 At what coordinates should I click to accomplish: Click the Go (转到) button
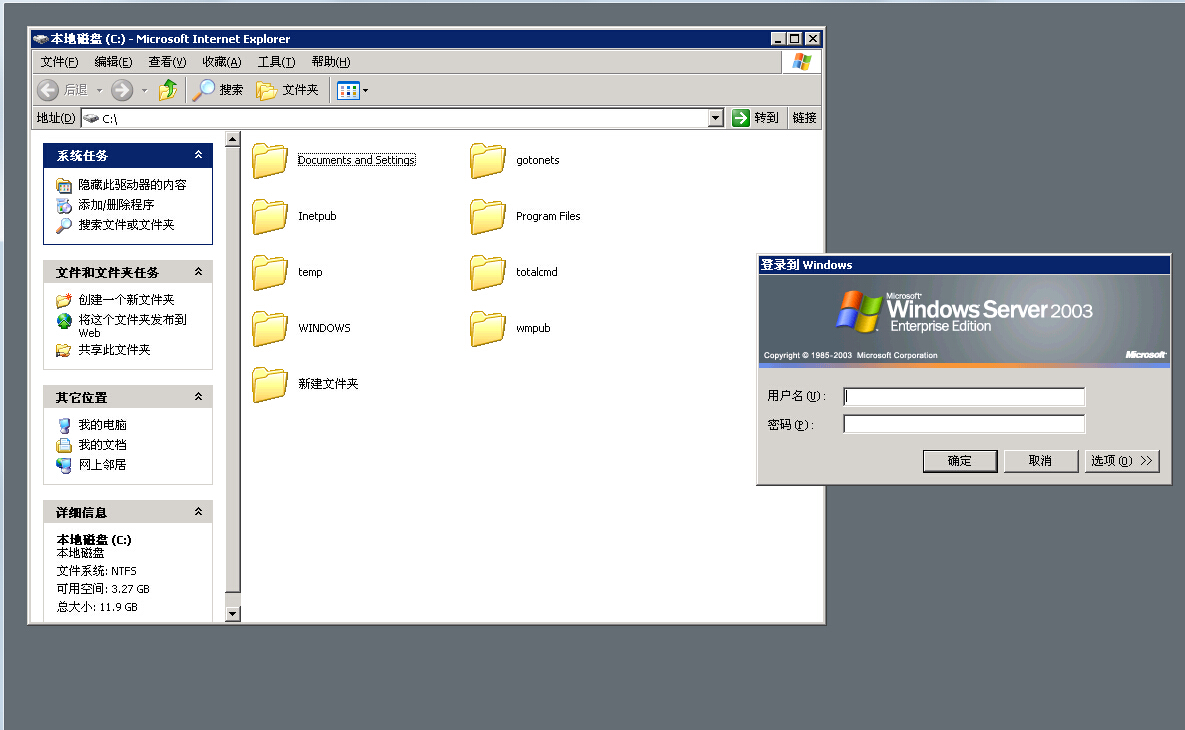click(x=756, y=118)
